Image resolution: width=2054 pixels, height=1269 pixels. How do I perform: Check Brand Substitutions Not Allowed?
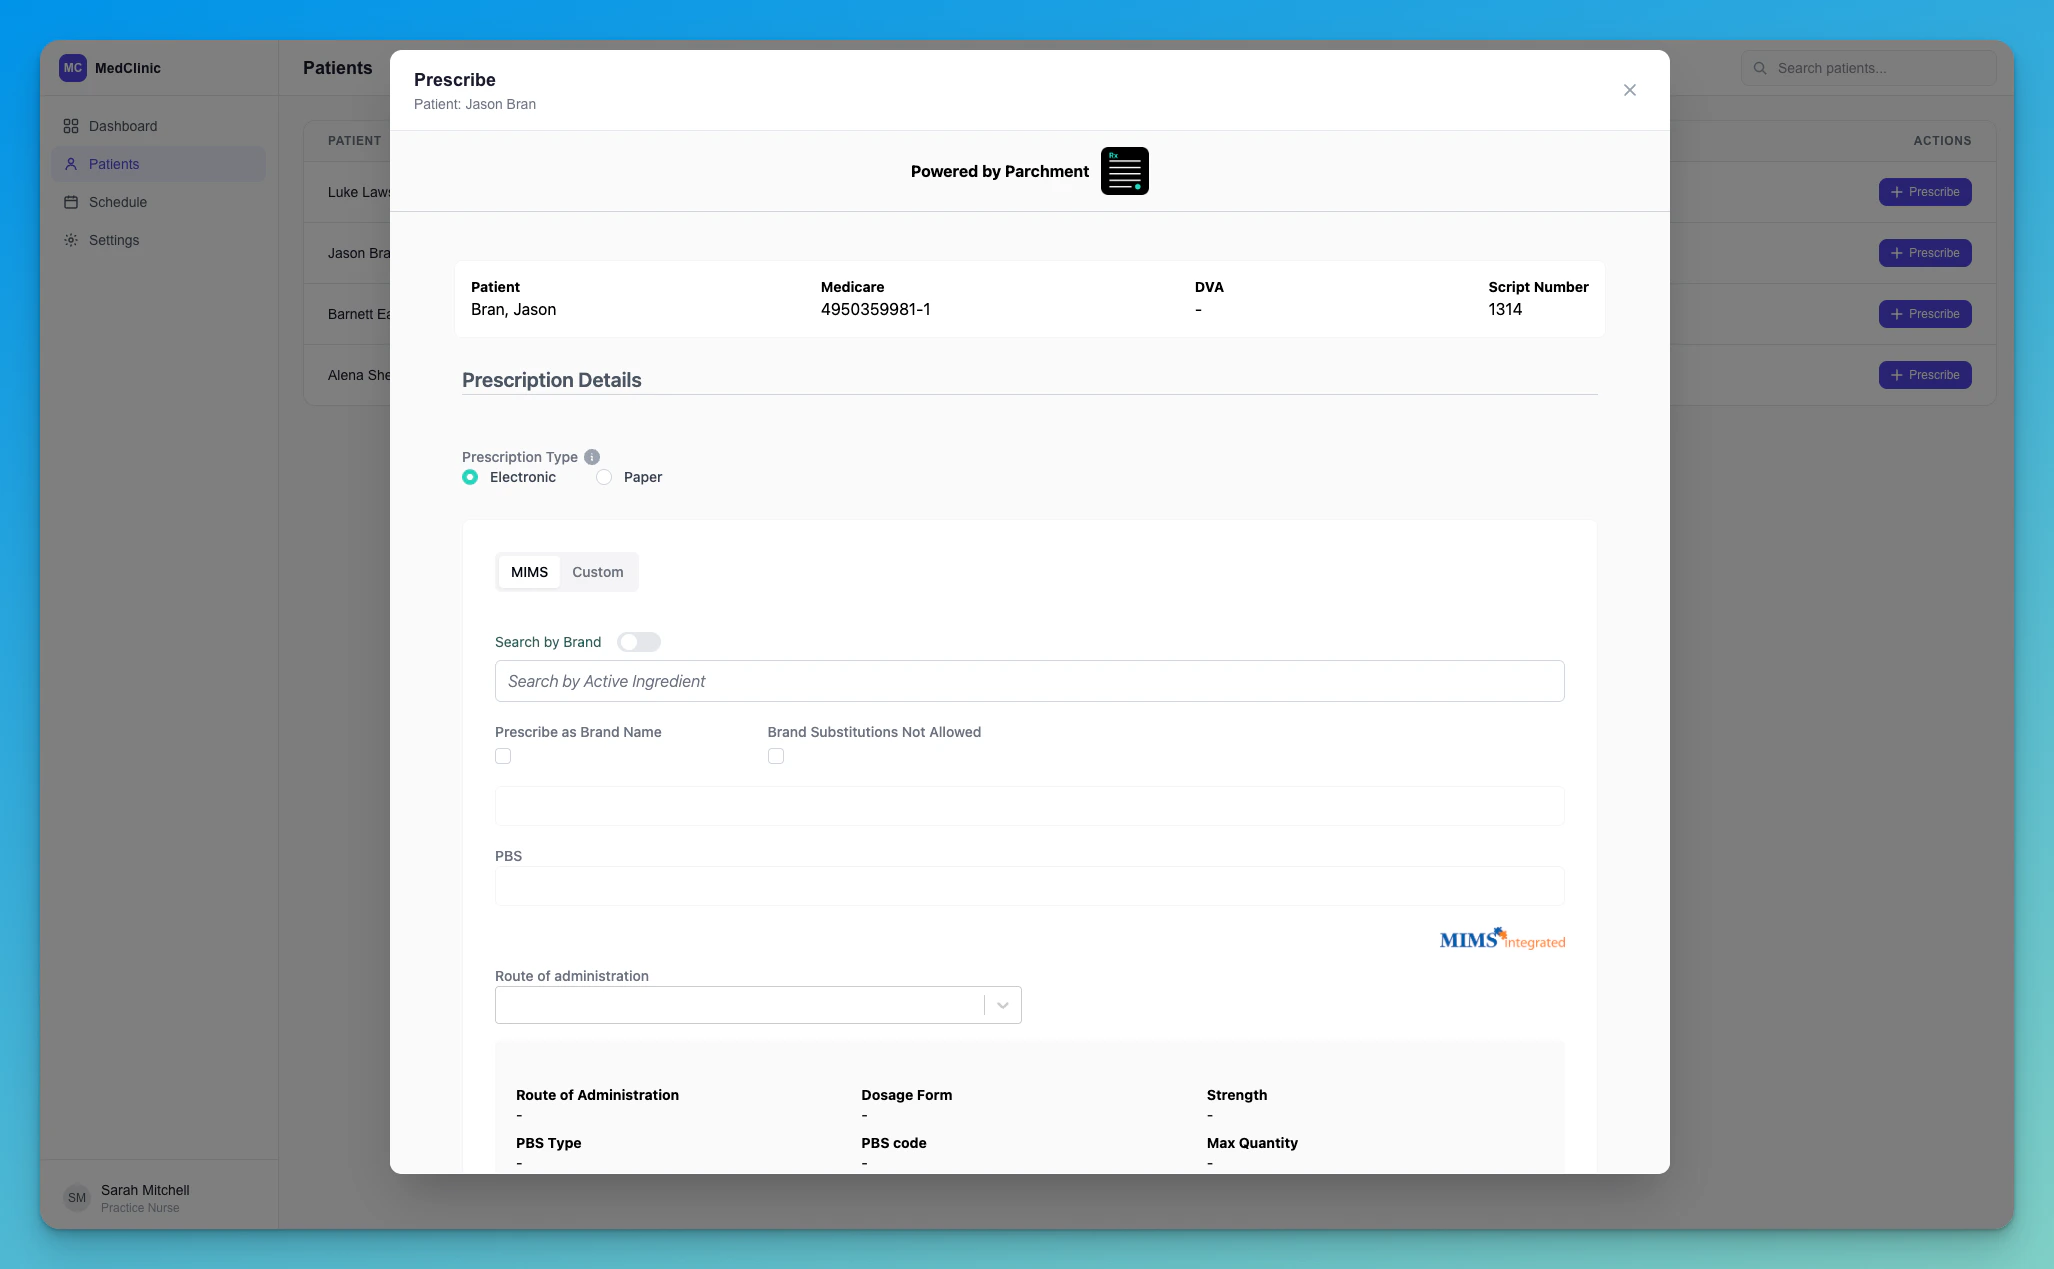point(776,756)
